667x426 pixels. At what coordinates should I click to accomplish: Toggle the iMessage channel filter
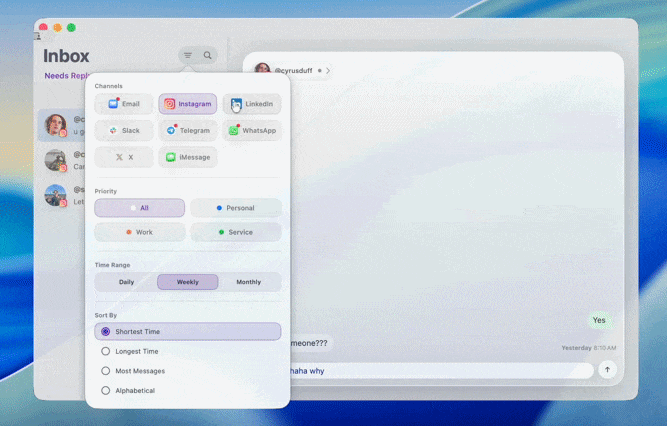click(188, 157)
